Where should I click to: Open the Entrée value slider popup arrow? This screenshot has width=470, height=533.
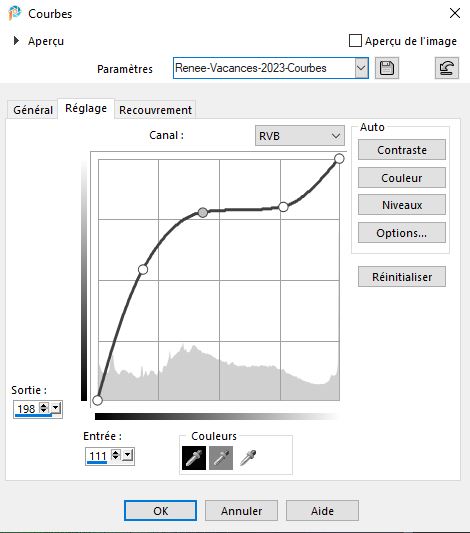(x=128, y=455)
